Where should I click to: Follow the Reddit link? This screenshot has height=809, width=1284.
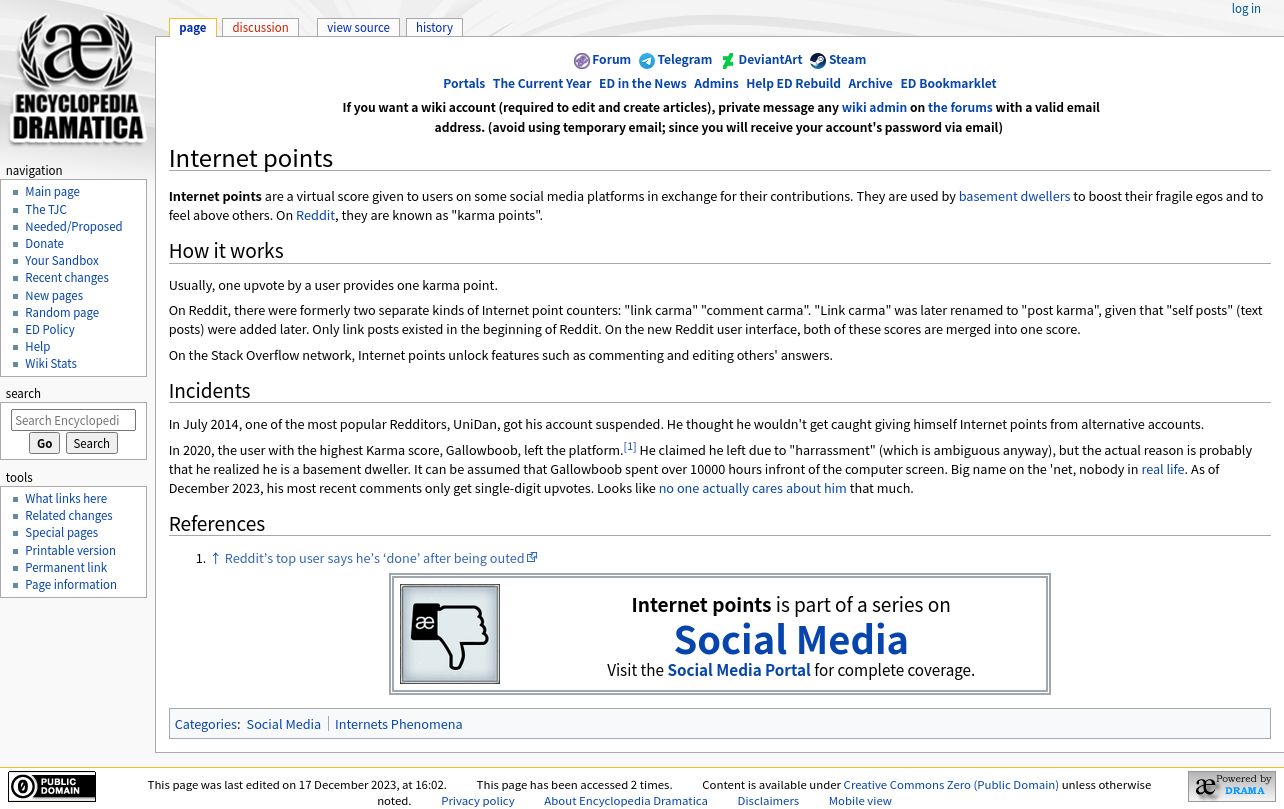pos(315,216)
